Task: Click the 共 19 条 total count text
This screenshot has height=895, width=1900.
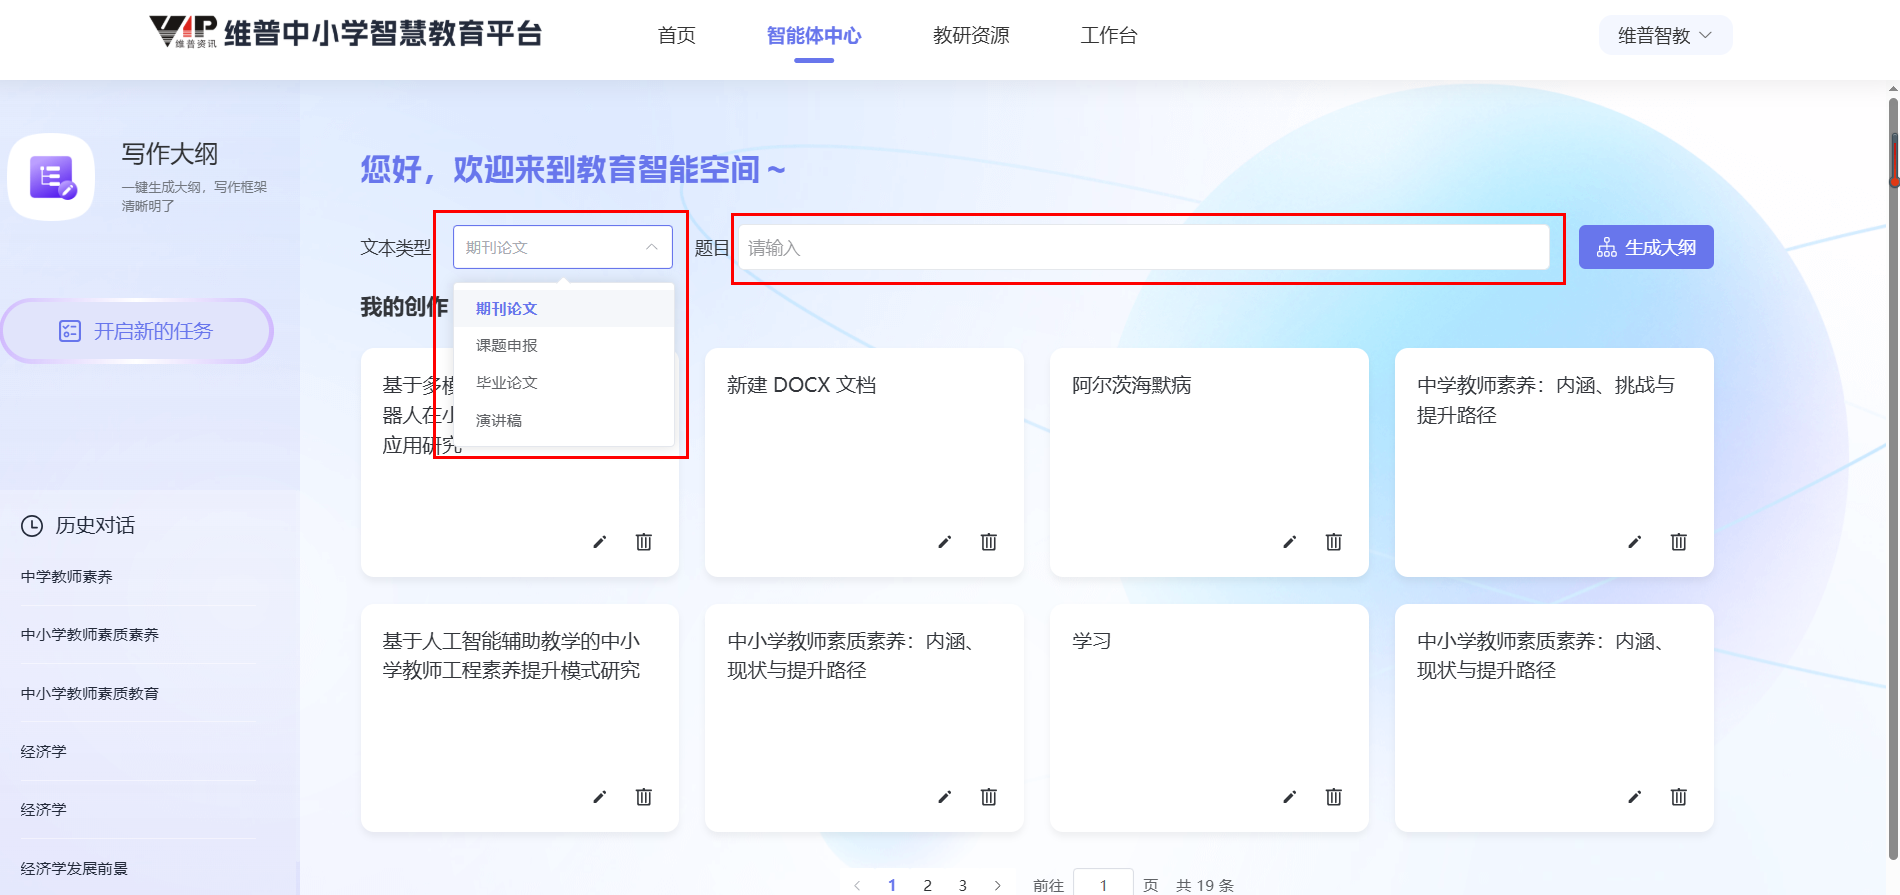Action: coord(1205,885)
